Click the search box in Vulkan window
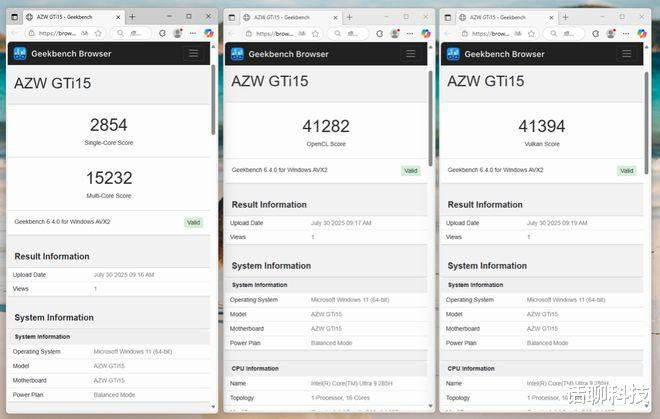 click(x=564, y=33)
